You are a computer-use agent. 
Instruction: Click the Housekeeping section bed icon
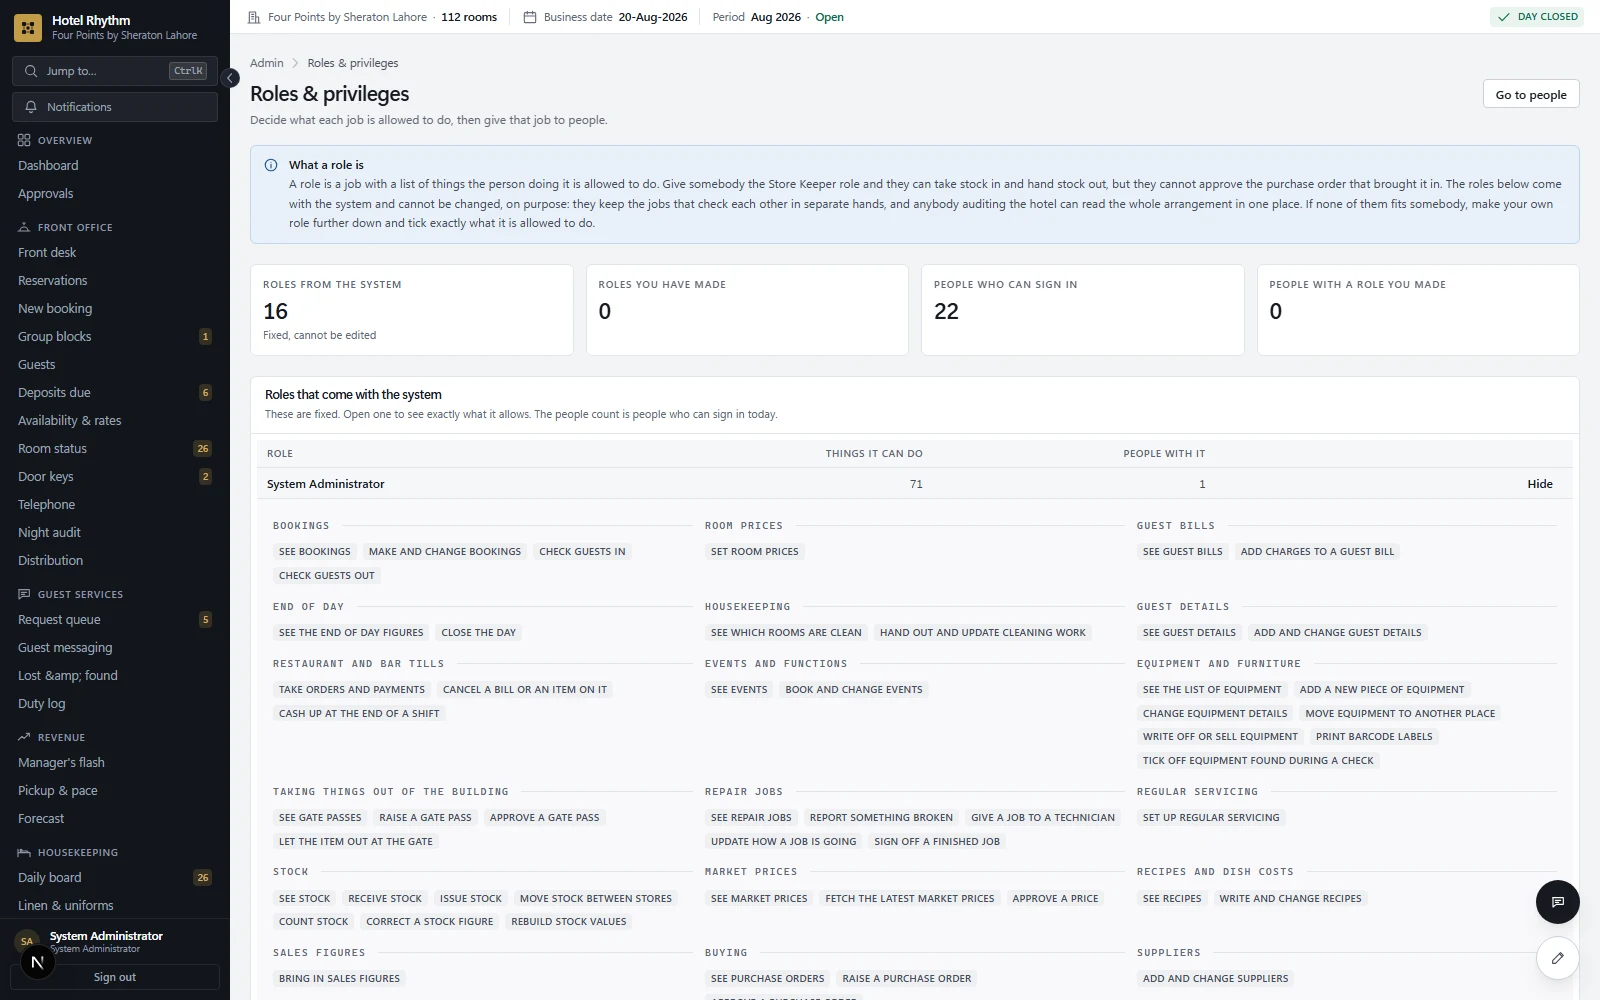coord(24,852)
